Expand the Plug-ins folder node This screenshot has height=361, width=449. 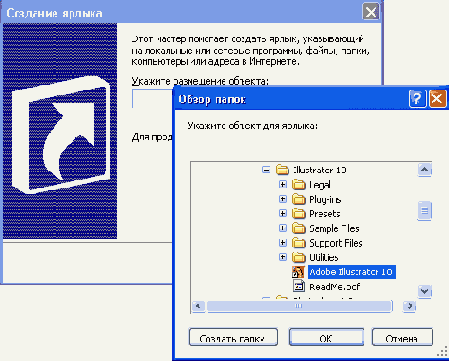(283, 199)
